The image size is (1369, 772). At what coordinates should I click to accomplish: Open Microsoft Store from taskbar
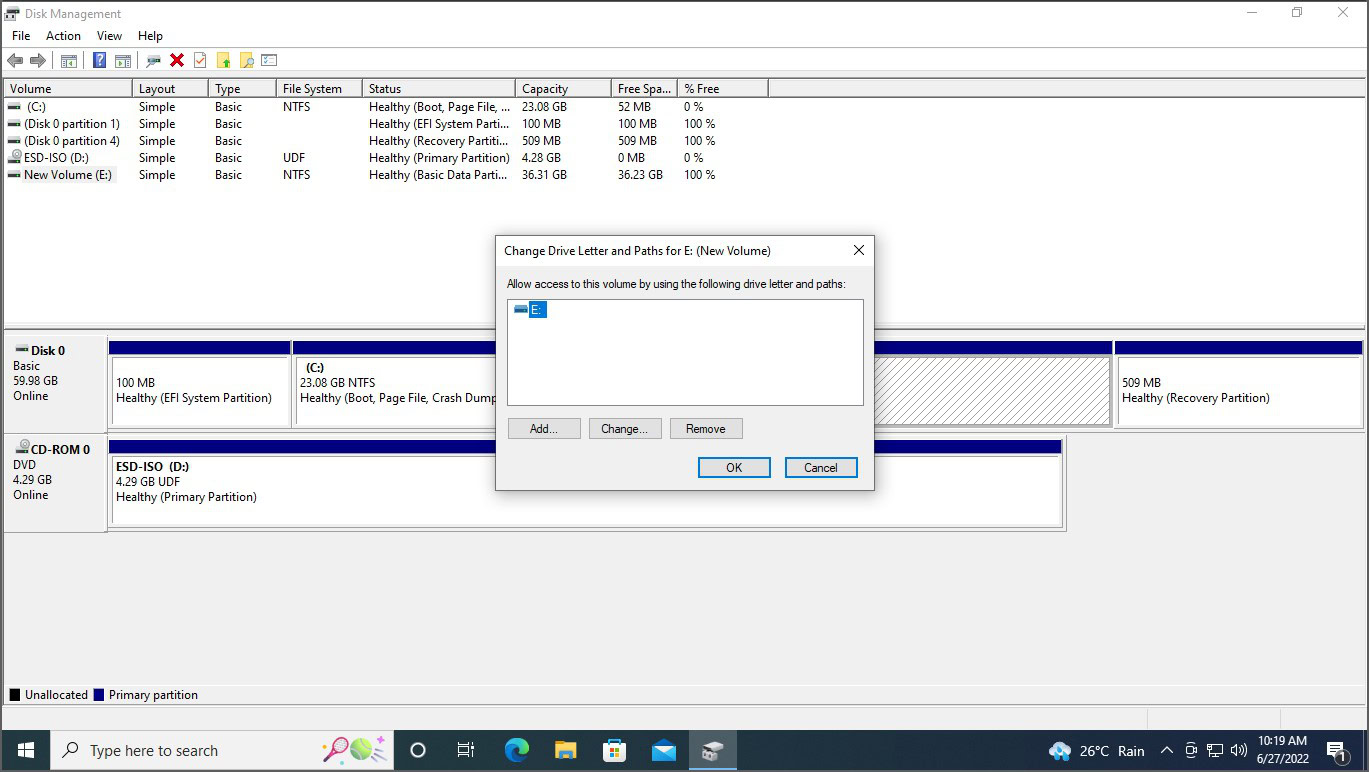coord(614,750)
